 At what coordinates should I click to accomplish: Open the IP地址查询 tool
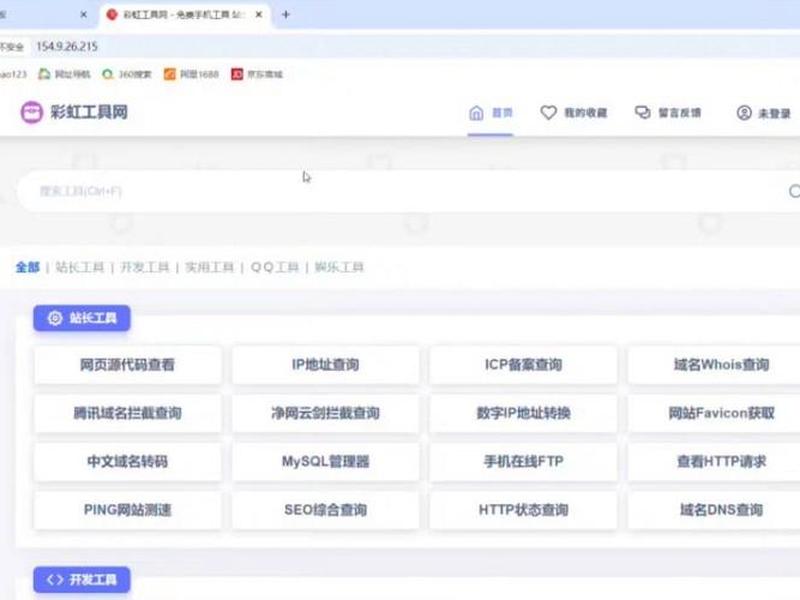tap(326, 365)
